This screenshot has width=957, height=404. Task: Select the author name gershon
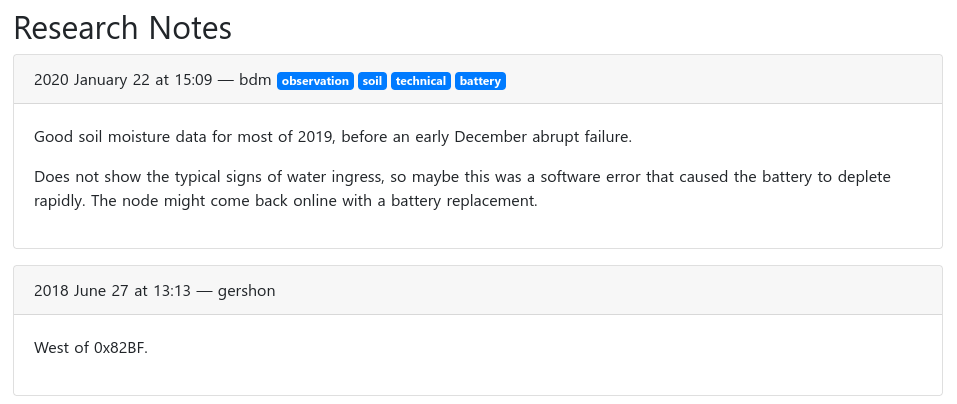246,291
